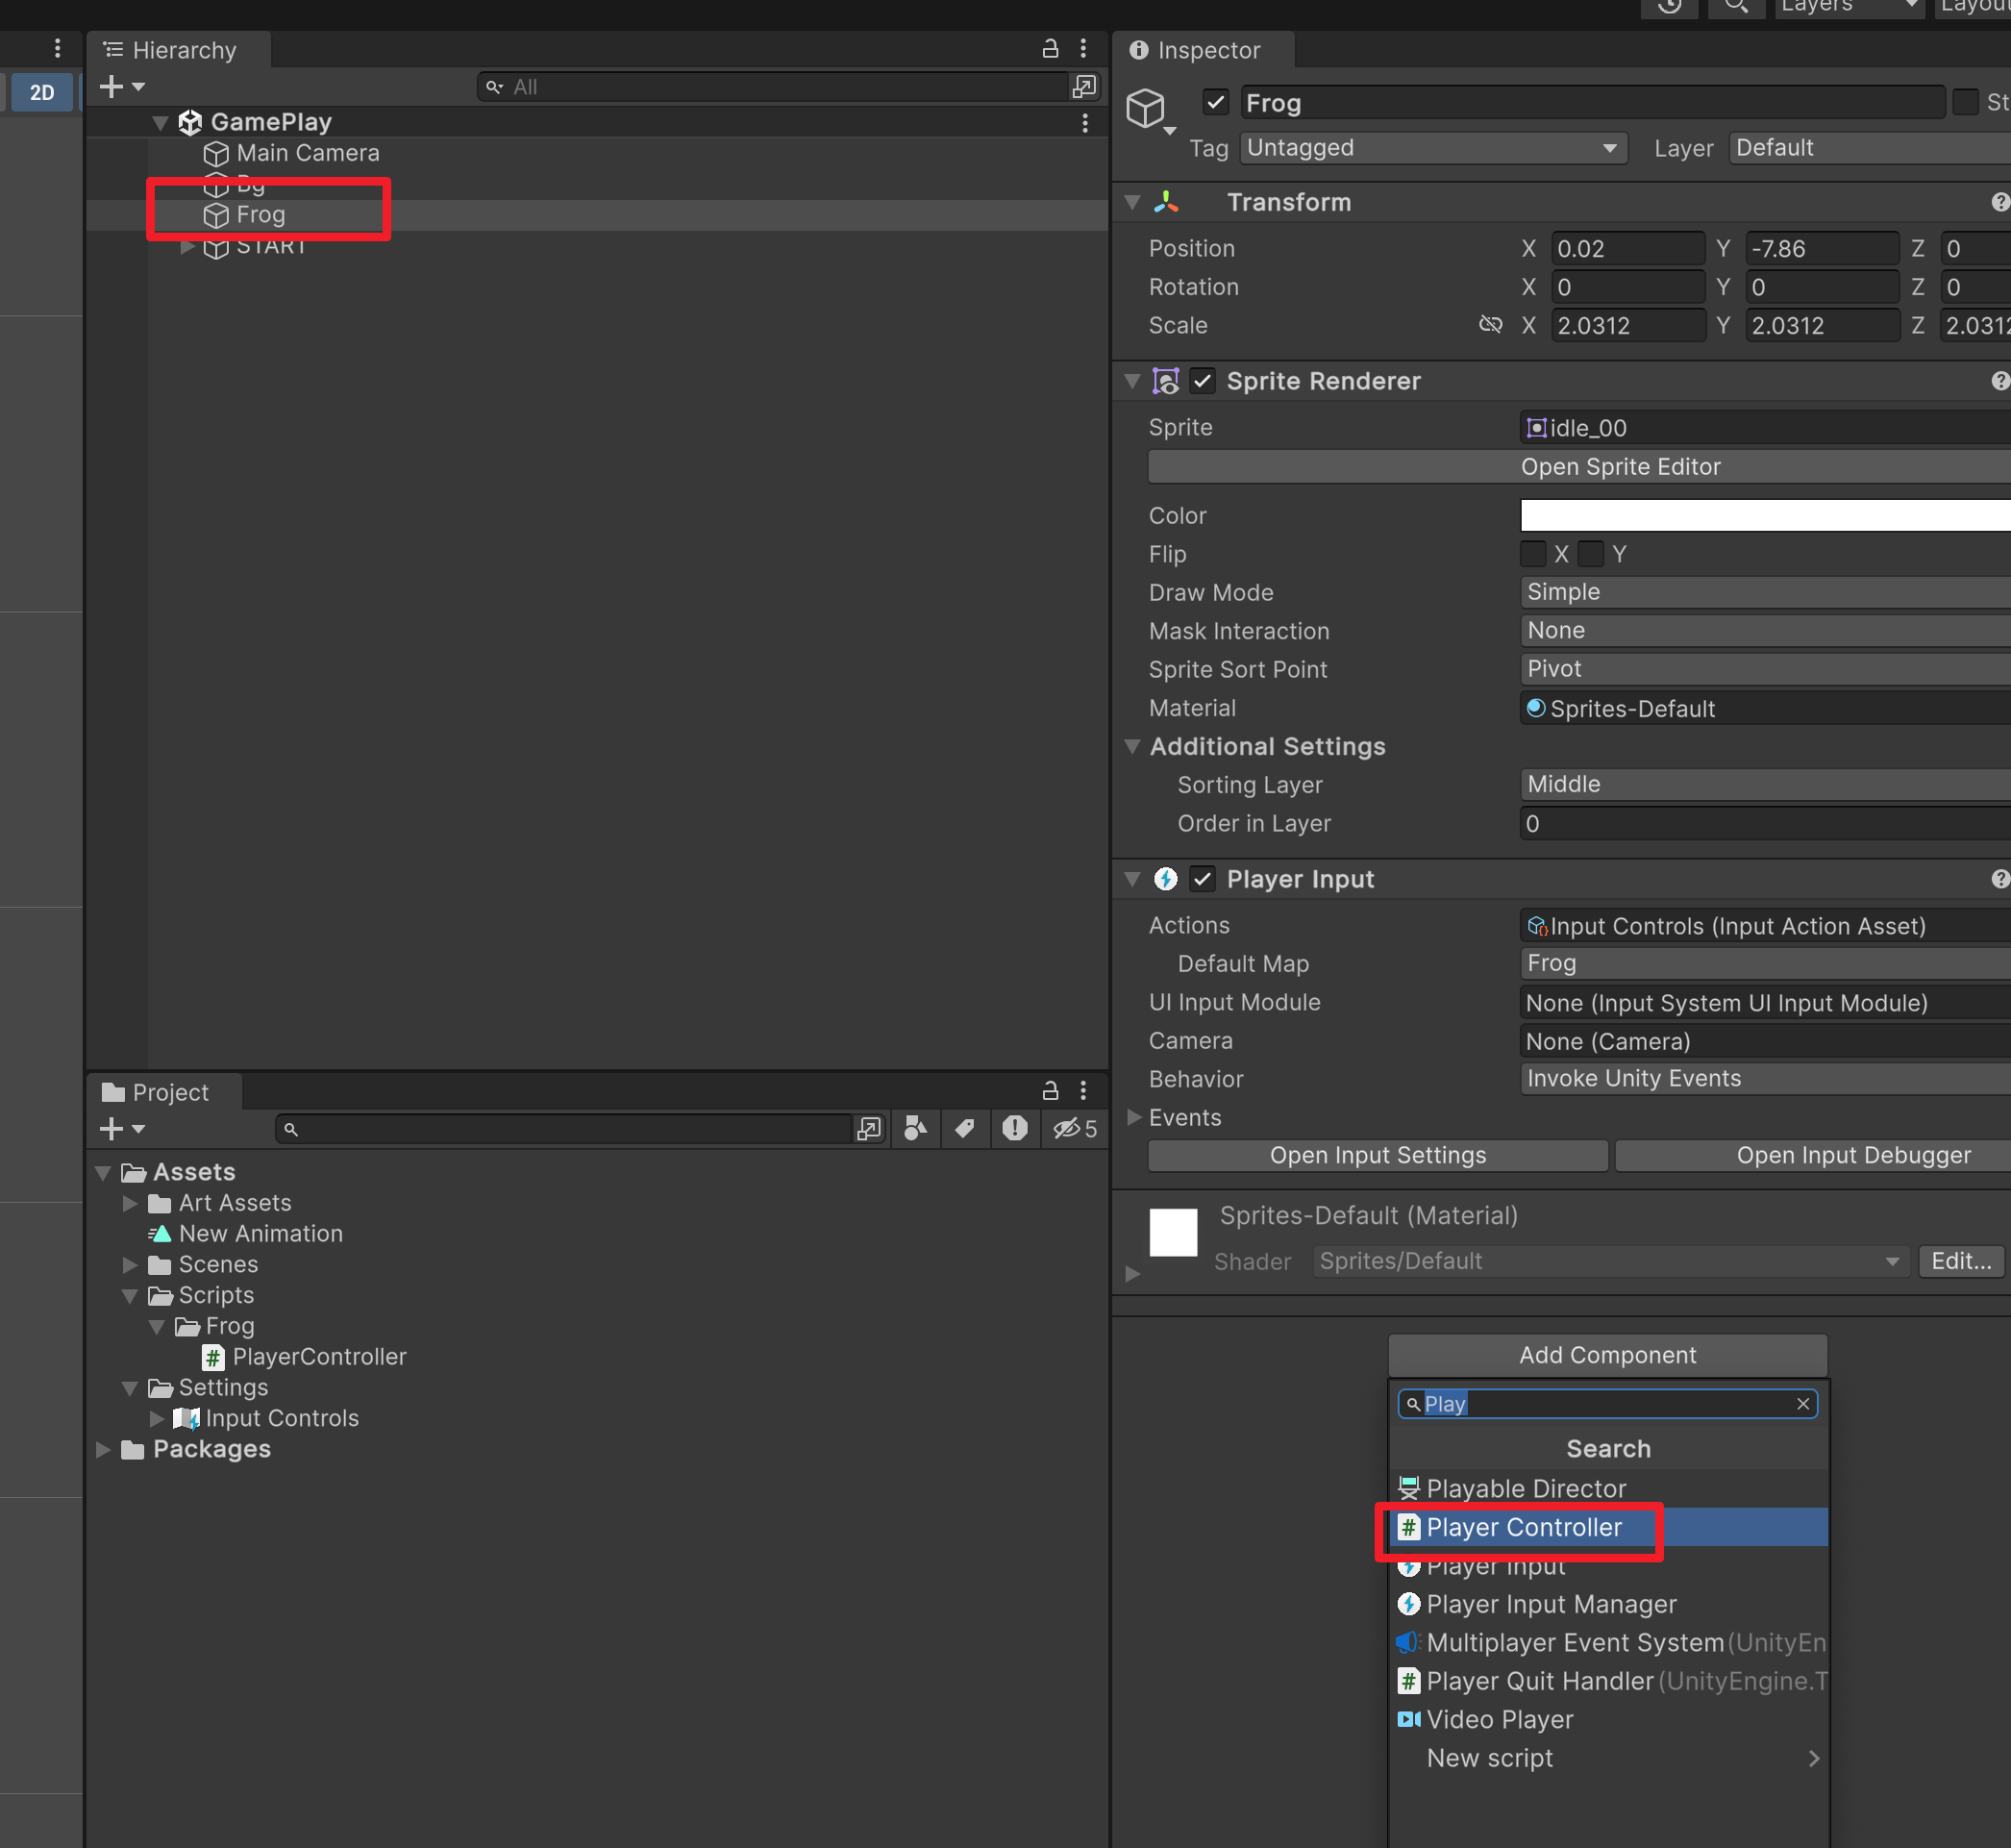This screenshot has width=2011, height=1848.
Task: Click the GamePlay scene three-dot menu
Action: [1085, 122]
